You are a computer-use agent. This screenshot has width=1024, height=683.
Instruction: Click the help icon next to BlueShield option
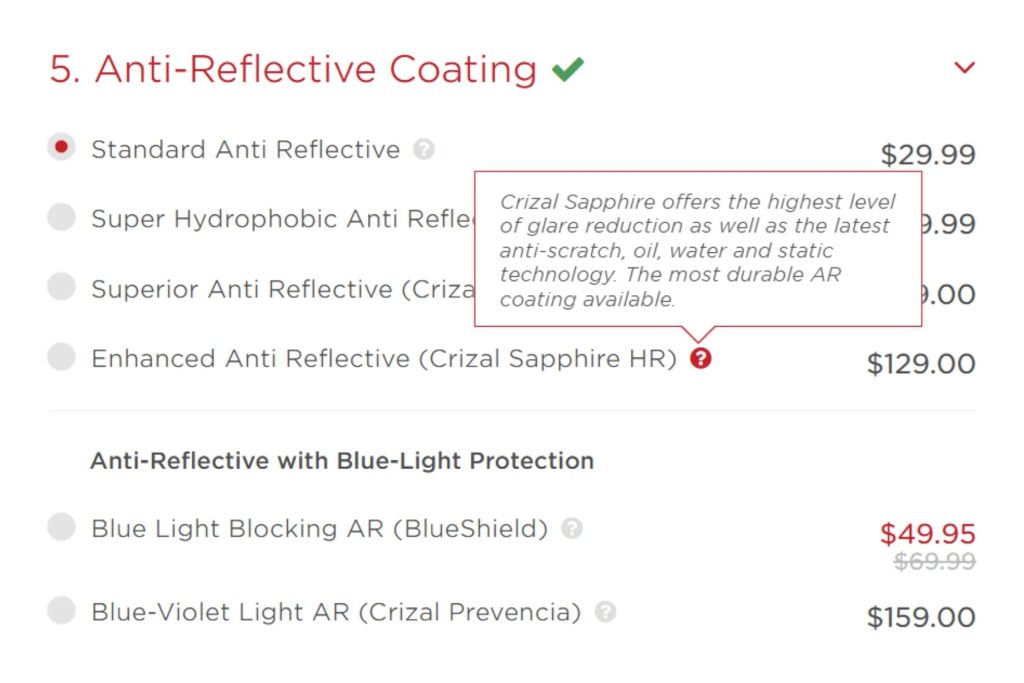coord(573,529)
